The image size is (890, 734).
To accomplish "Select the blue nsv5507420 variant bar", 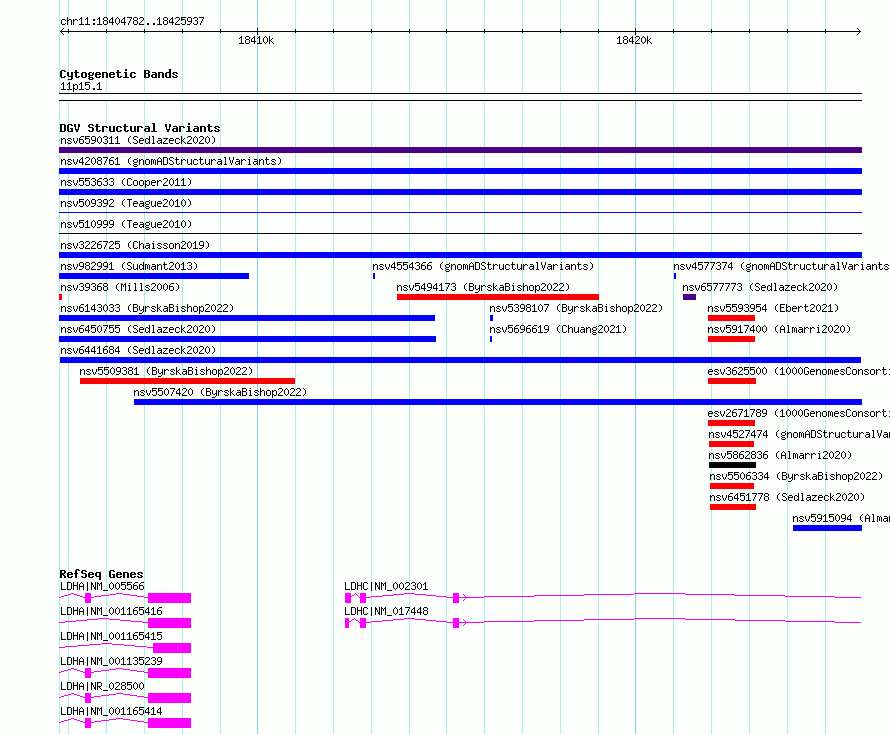I will [x=498, y=402].
